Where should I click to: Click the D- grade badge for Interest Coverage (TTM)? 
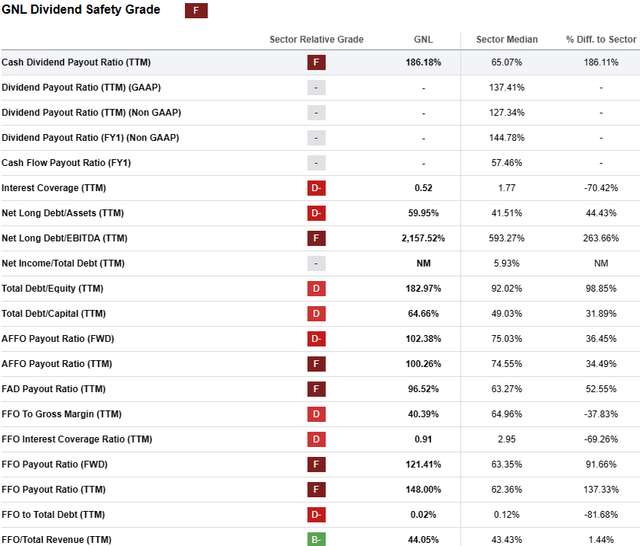(x=316, y=188)
